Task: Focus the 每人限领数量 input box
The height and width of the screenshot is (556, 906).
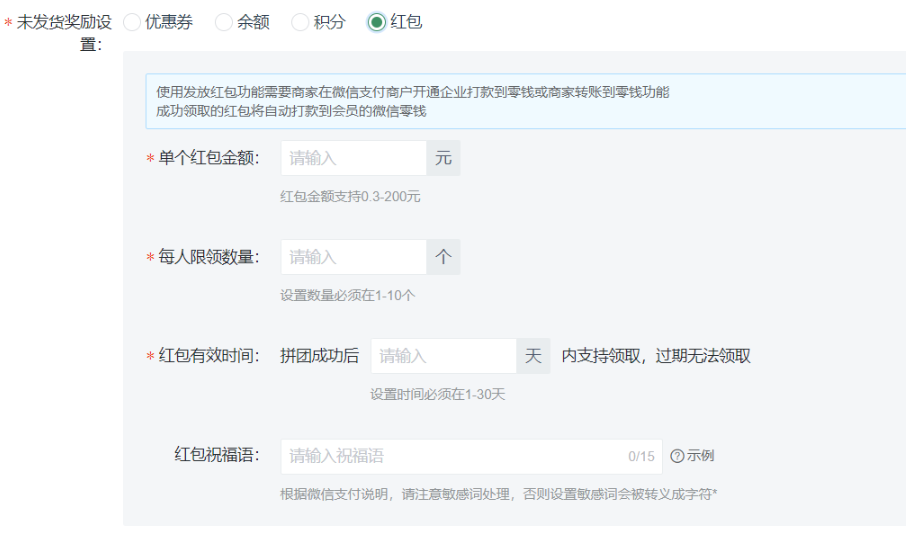Action: 354,257
